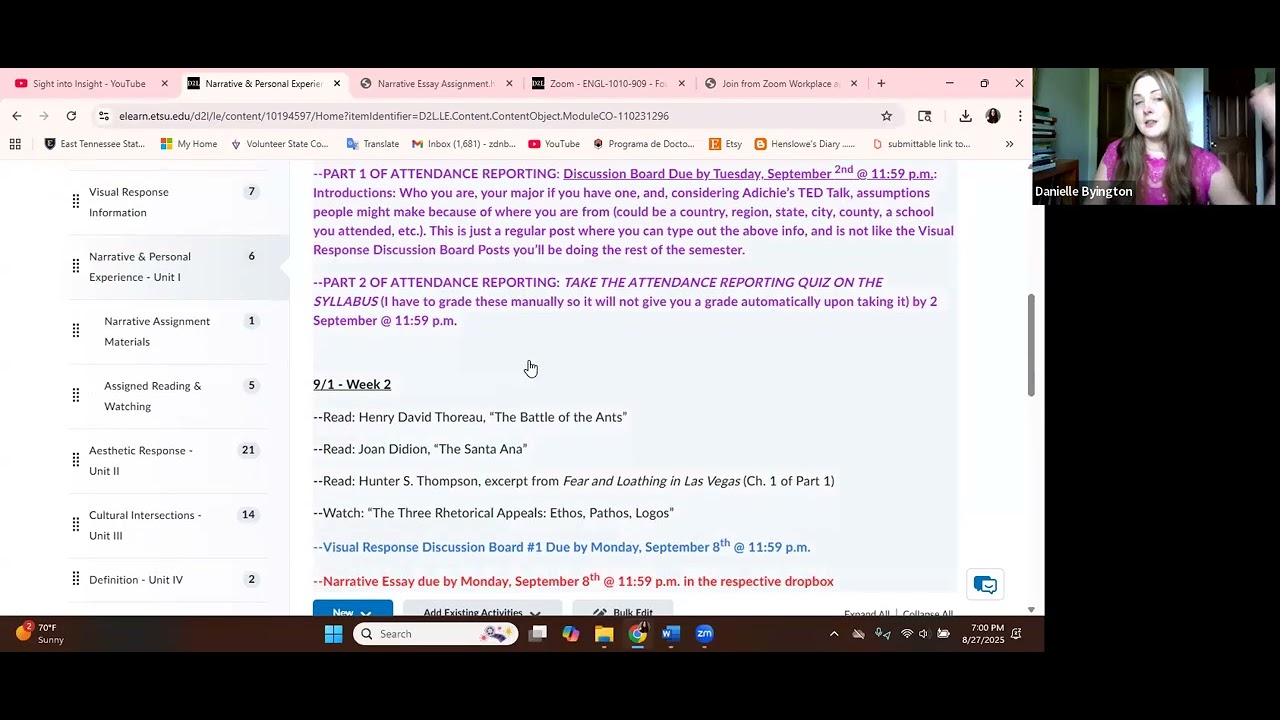Open the search-tabs icon beside bookmark star
Image resolution: width=1280 pixels, height=720 pixels.
[x=924, y=116]
